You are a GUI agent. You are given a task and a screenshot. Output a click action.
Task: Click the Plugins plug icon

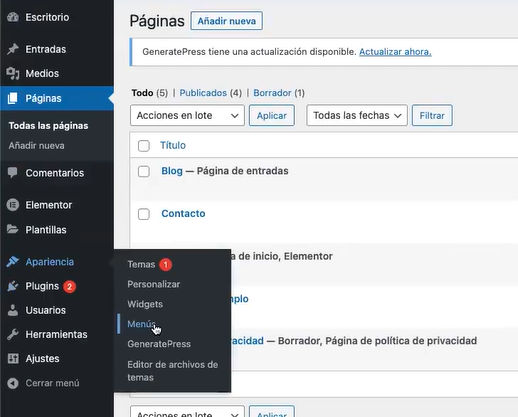(x=13, y=286)
